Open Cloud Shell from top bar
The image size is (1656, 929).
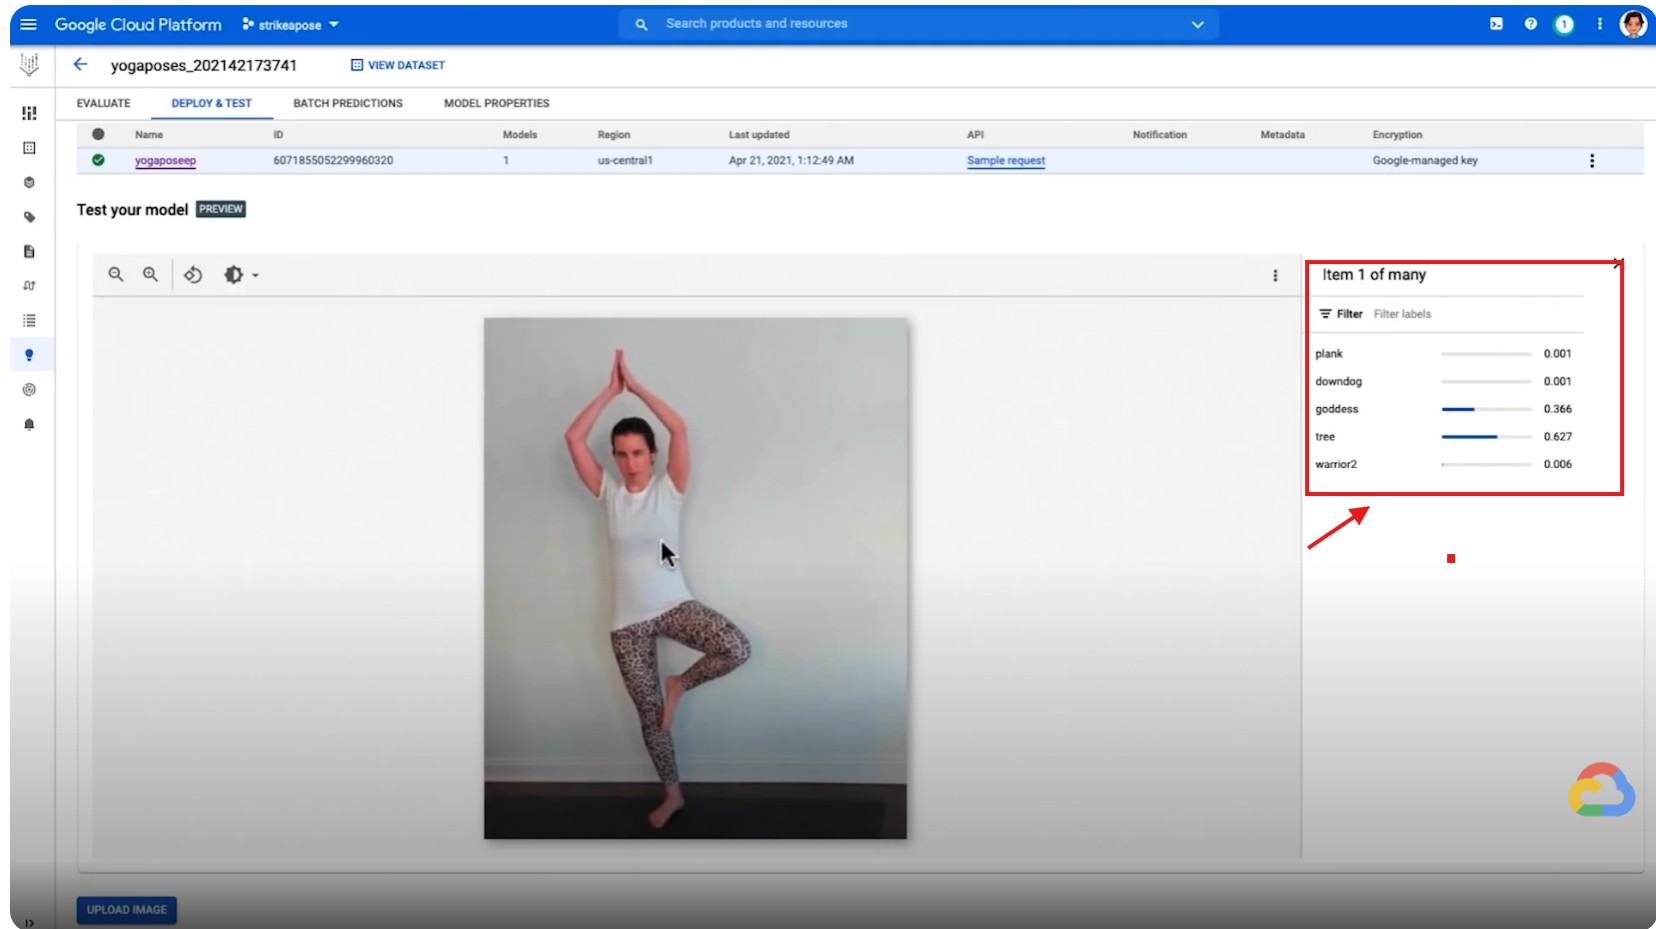pos(1496,24)
